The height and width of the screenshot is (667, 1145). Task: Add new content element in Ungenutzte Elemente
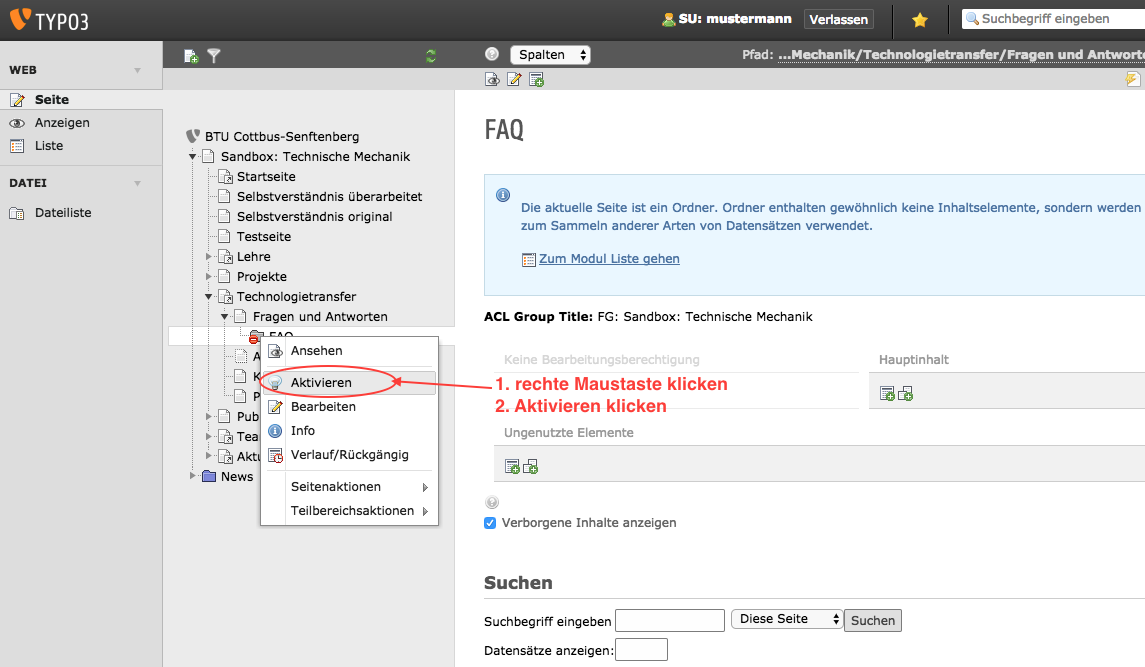[512, 466]
